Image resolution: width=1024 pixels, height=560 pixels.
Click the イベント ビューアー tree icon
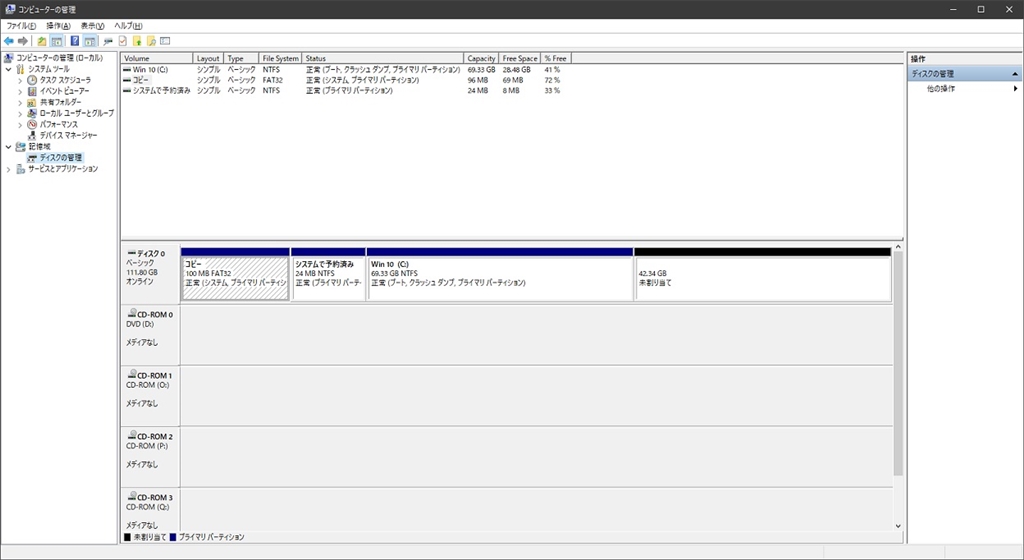tap(32, 91)
